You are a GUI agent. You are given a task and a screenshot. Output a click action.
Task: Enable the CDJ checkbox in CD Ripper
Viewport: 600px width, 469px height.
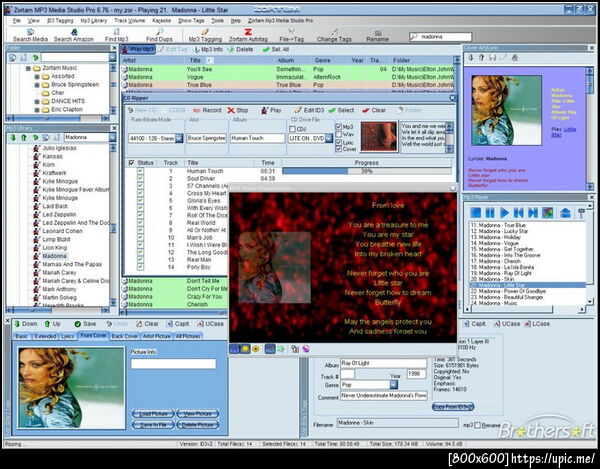click(x=292, y=129)
